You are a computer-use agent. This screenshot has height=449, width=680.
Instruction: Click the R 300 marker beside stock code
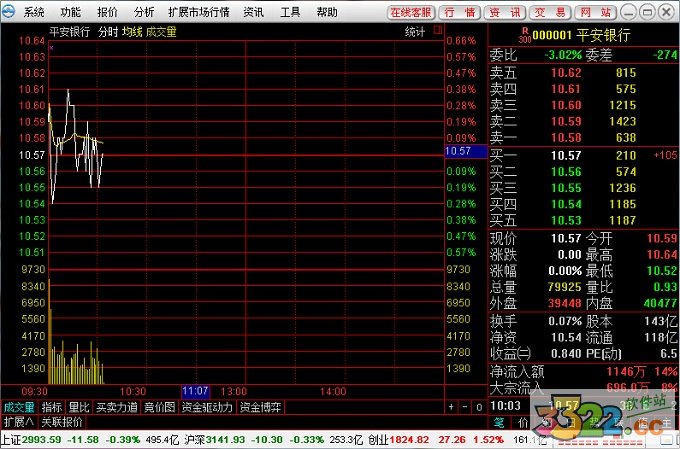click(x=525, y=35)
